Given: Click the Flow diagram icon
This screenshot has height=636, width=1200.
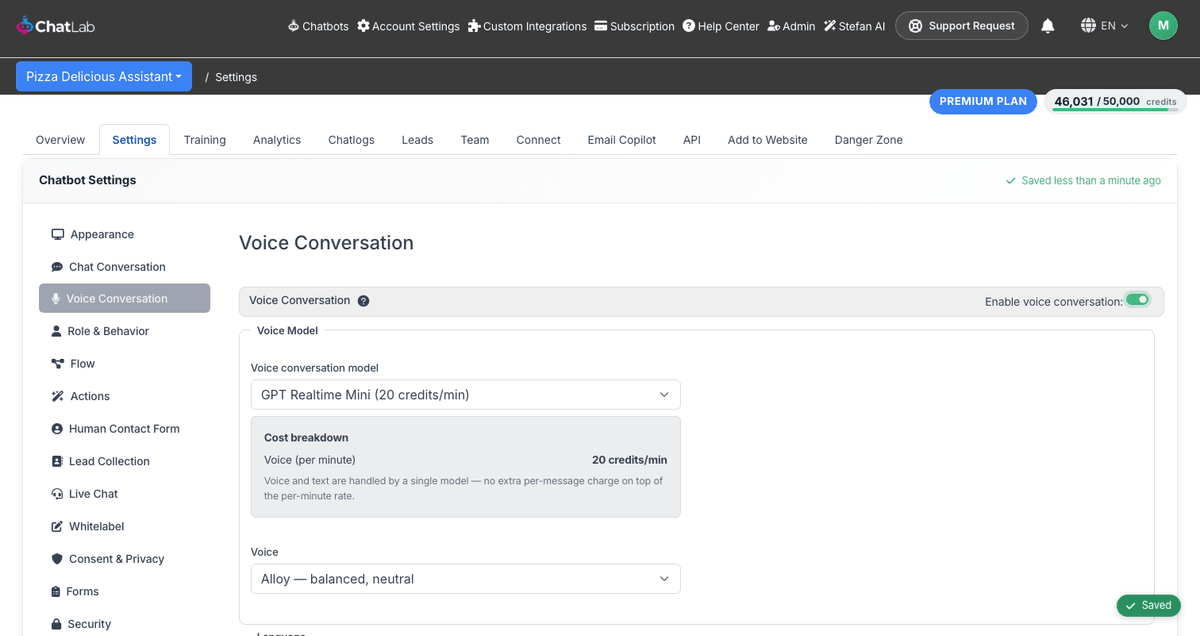Looking at the screenshot, I should [x=57, y=364].
